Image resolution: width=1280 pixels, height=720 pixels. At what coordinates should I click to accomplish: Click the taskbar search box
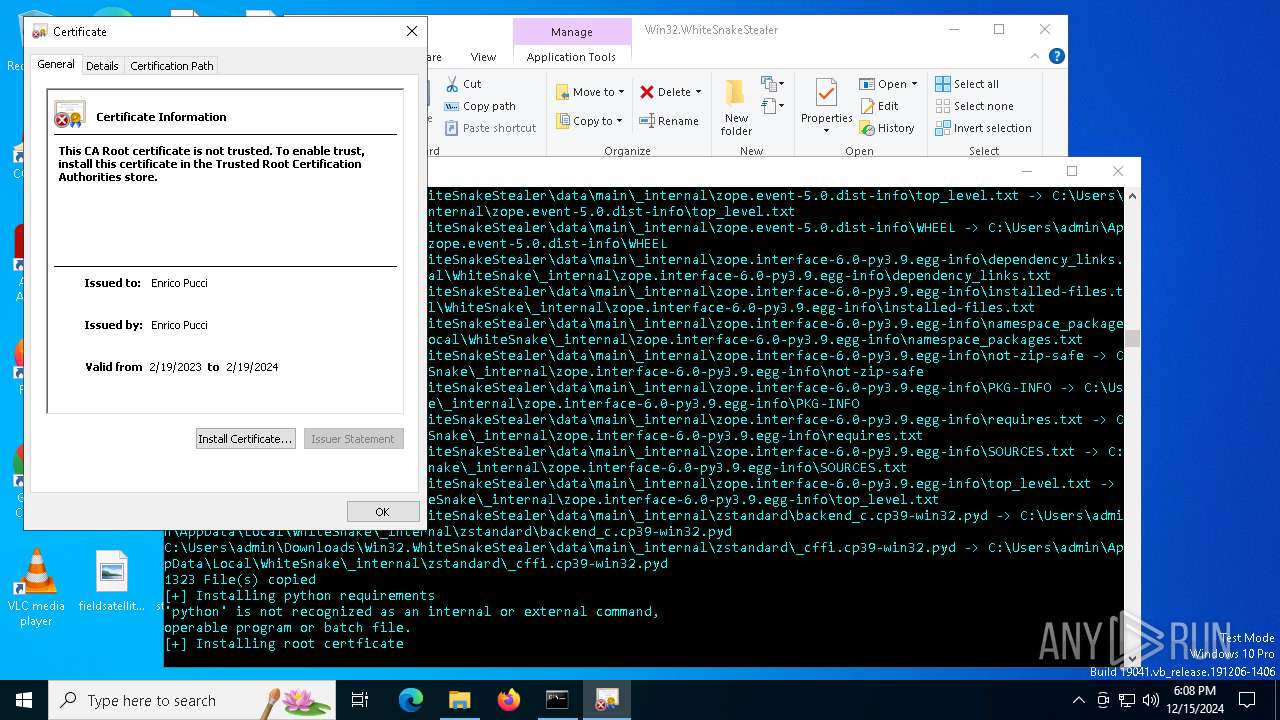click(x=192, y=700)
